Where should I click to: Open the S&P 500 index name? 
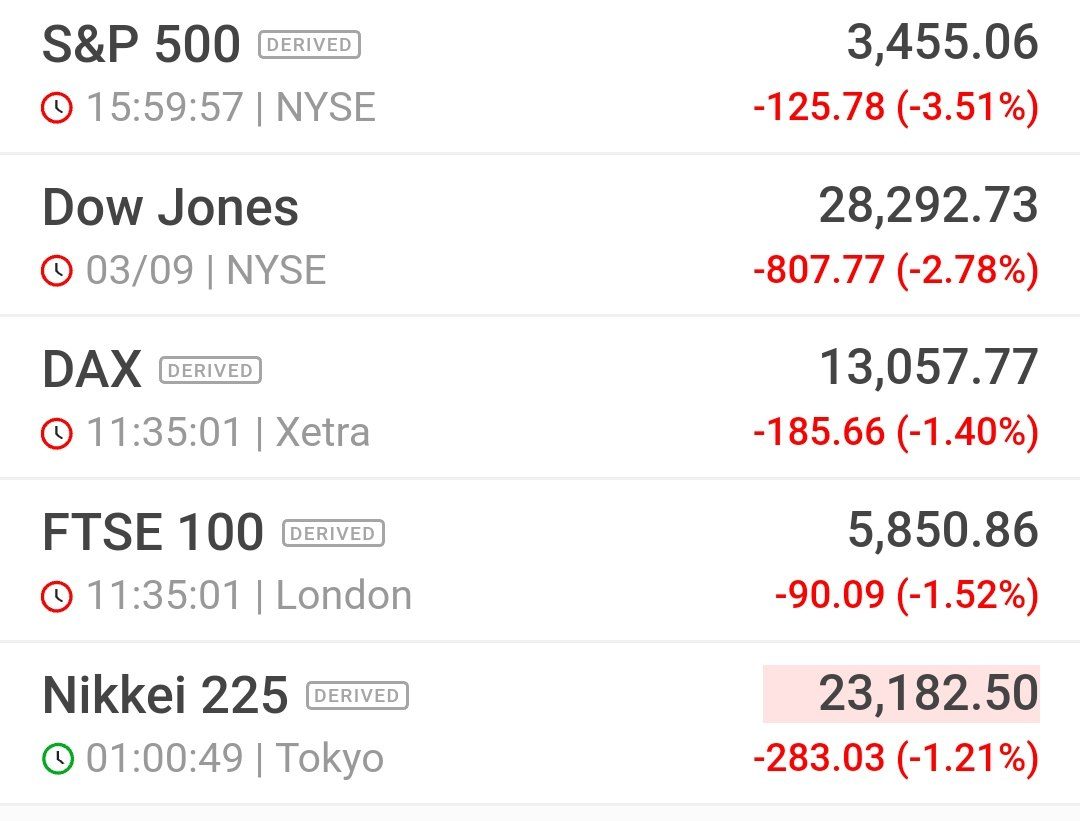click(x=141, y=45)
